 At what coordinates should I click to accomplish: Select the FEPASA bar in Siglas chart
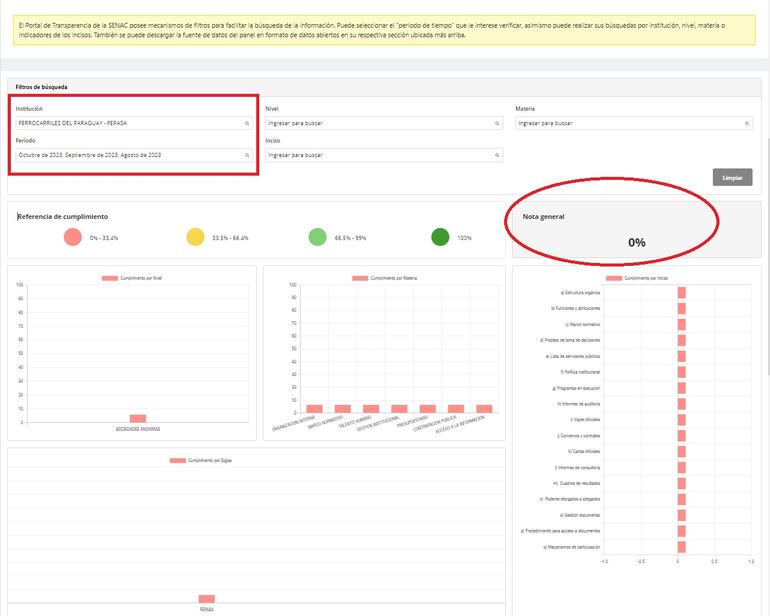[206, 598]
